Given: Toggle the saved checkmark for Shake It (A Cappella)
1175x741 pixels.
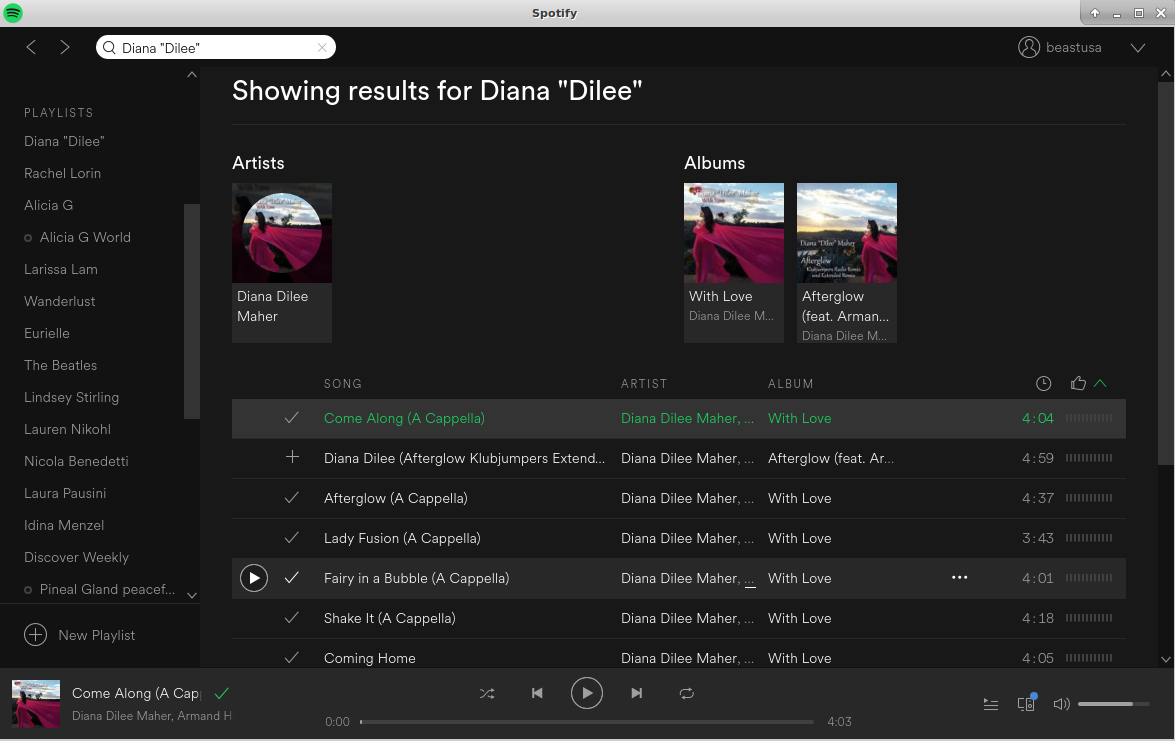Looking at the screenshot, I should 292,617.
